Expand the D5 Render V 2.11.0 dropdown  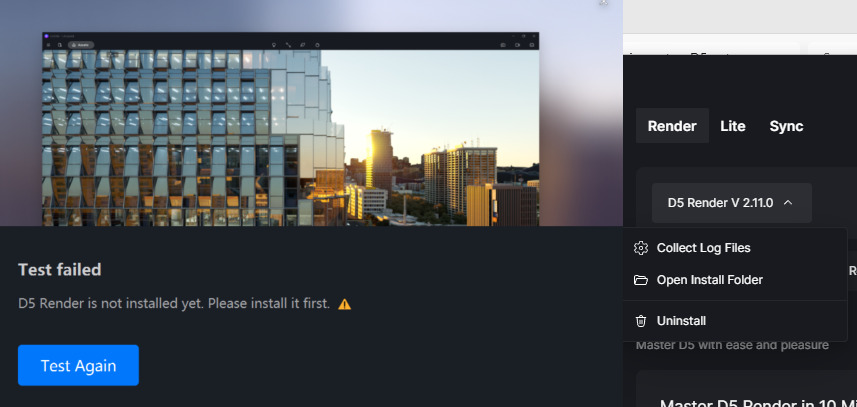point(731,203)
